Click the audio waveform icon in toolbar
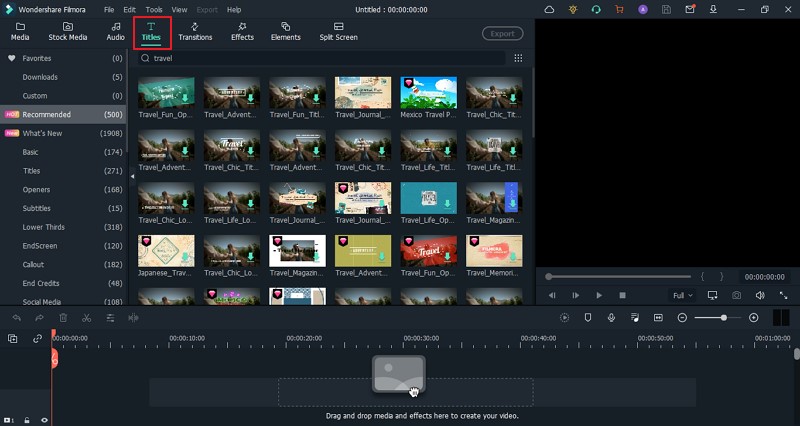Screen dimensions: 800x426 pos(133,318)
